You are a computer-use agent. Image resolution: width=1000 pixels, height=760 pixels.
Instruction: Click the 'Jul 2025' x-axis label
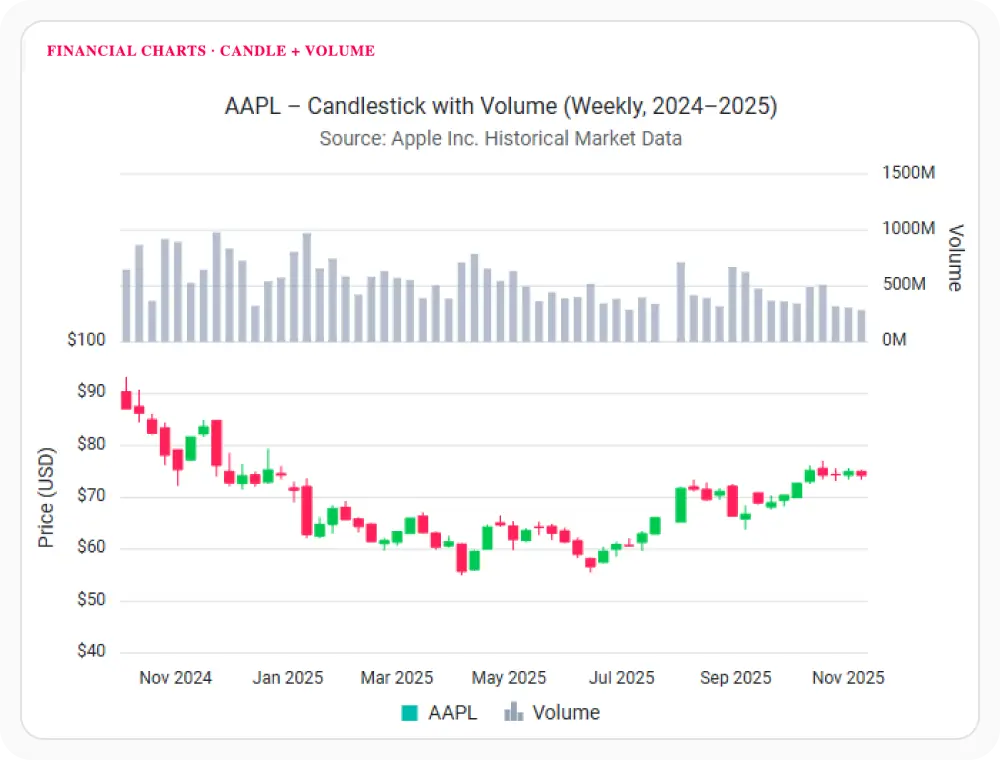(x=621, y=677)
